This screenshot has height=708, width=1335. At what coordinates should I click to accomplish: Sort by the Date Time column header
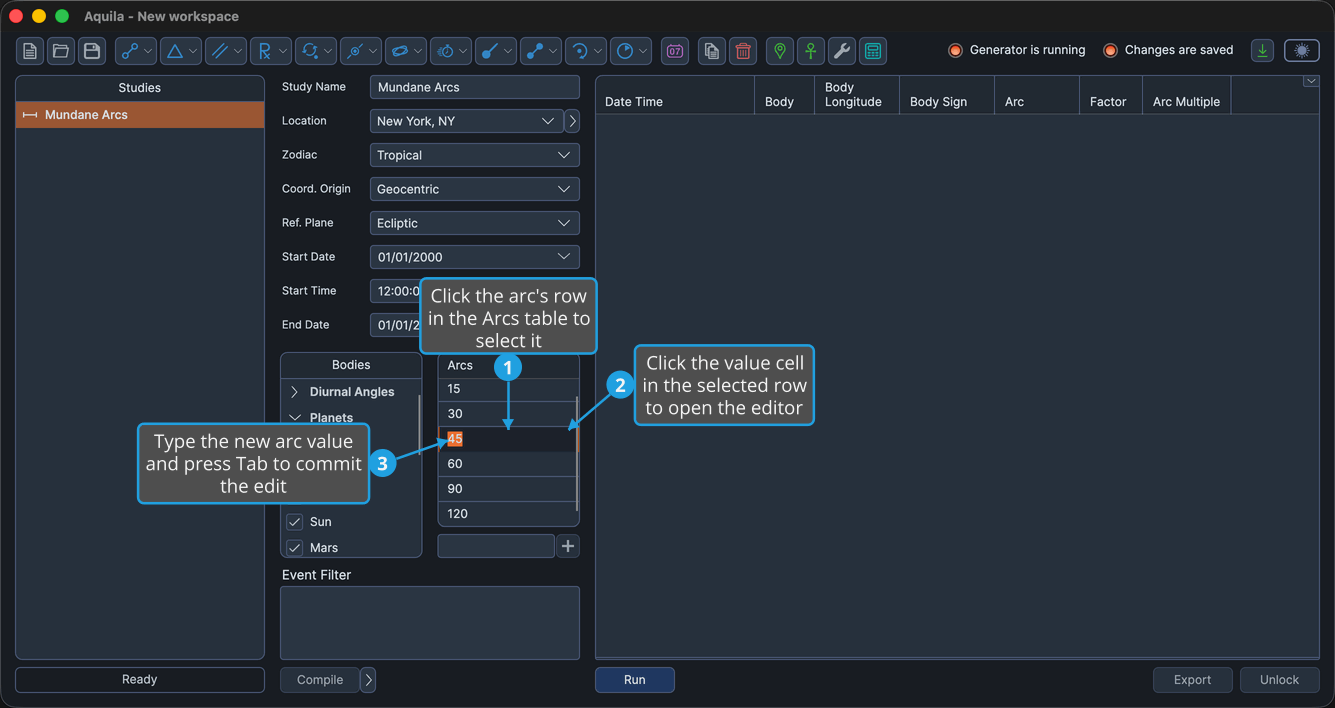(x=675, y=96)
